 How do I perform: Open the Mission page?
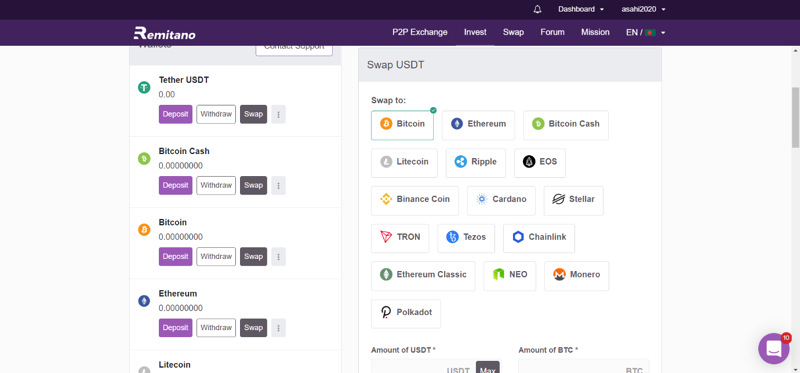(595, 32)
